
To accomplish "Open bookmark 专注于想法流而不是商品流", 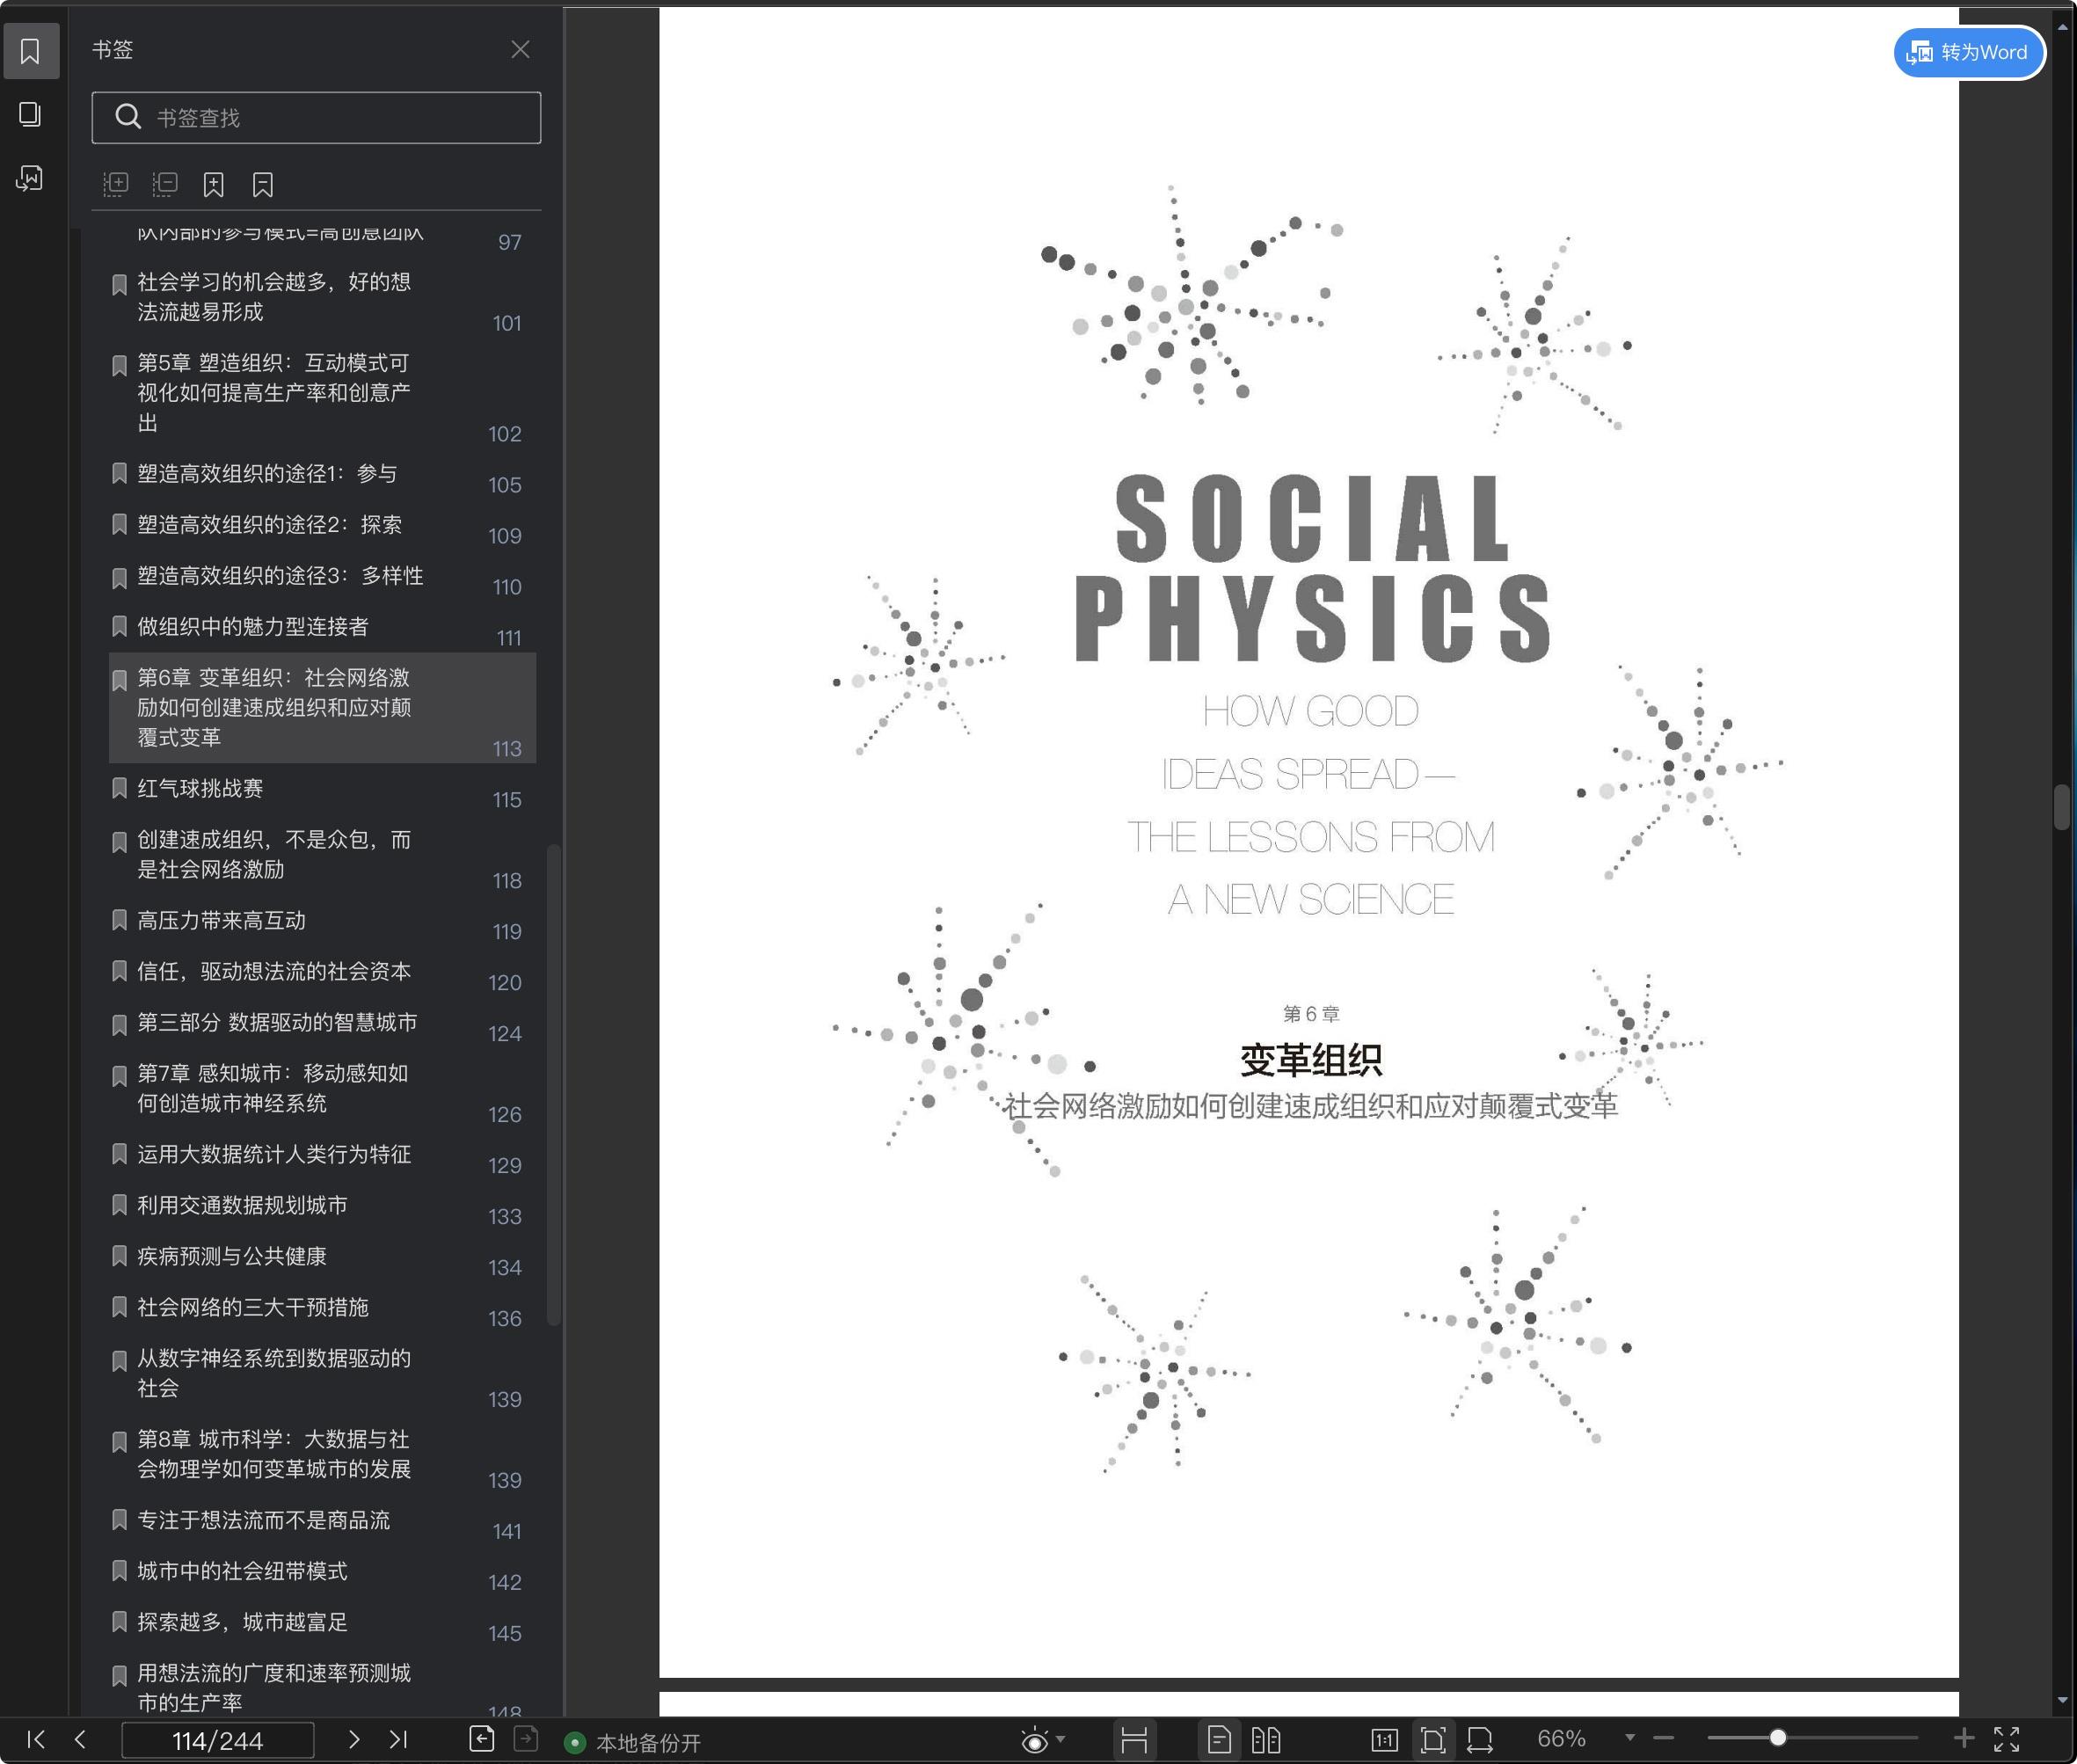I will coord(322,1522).
